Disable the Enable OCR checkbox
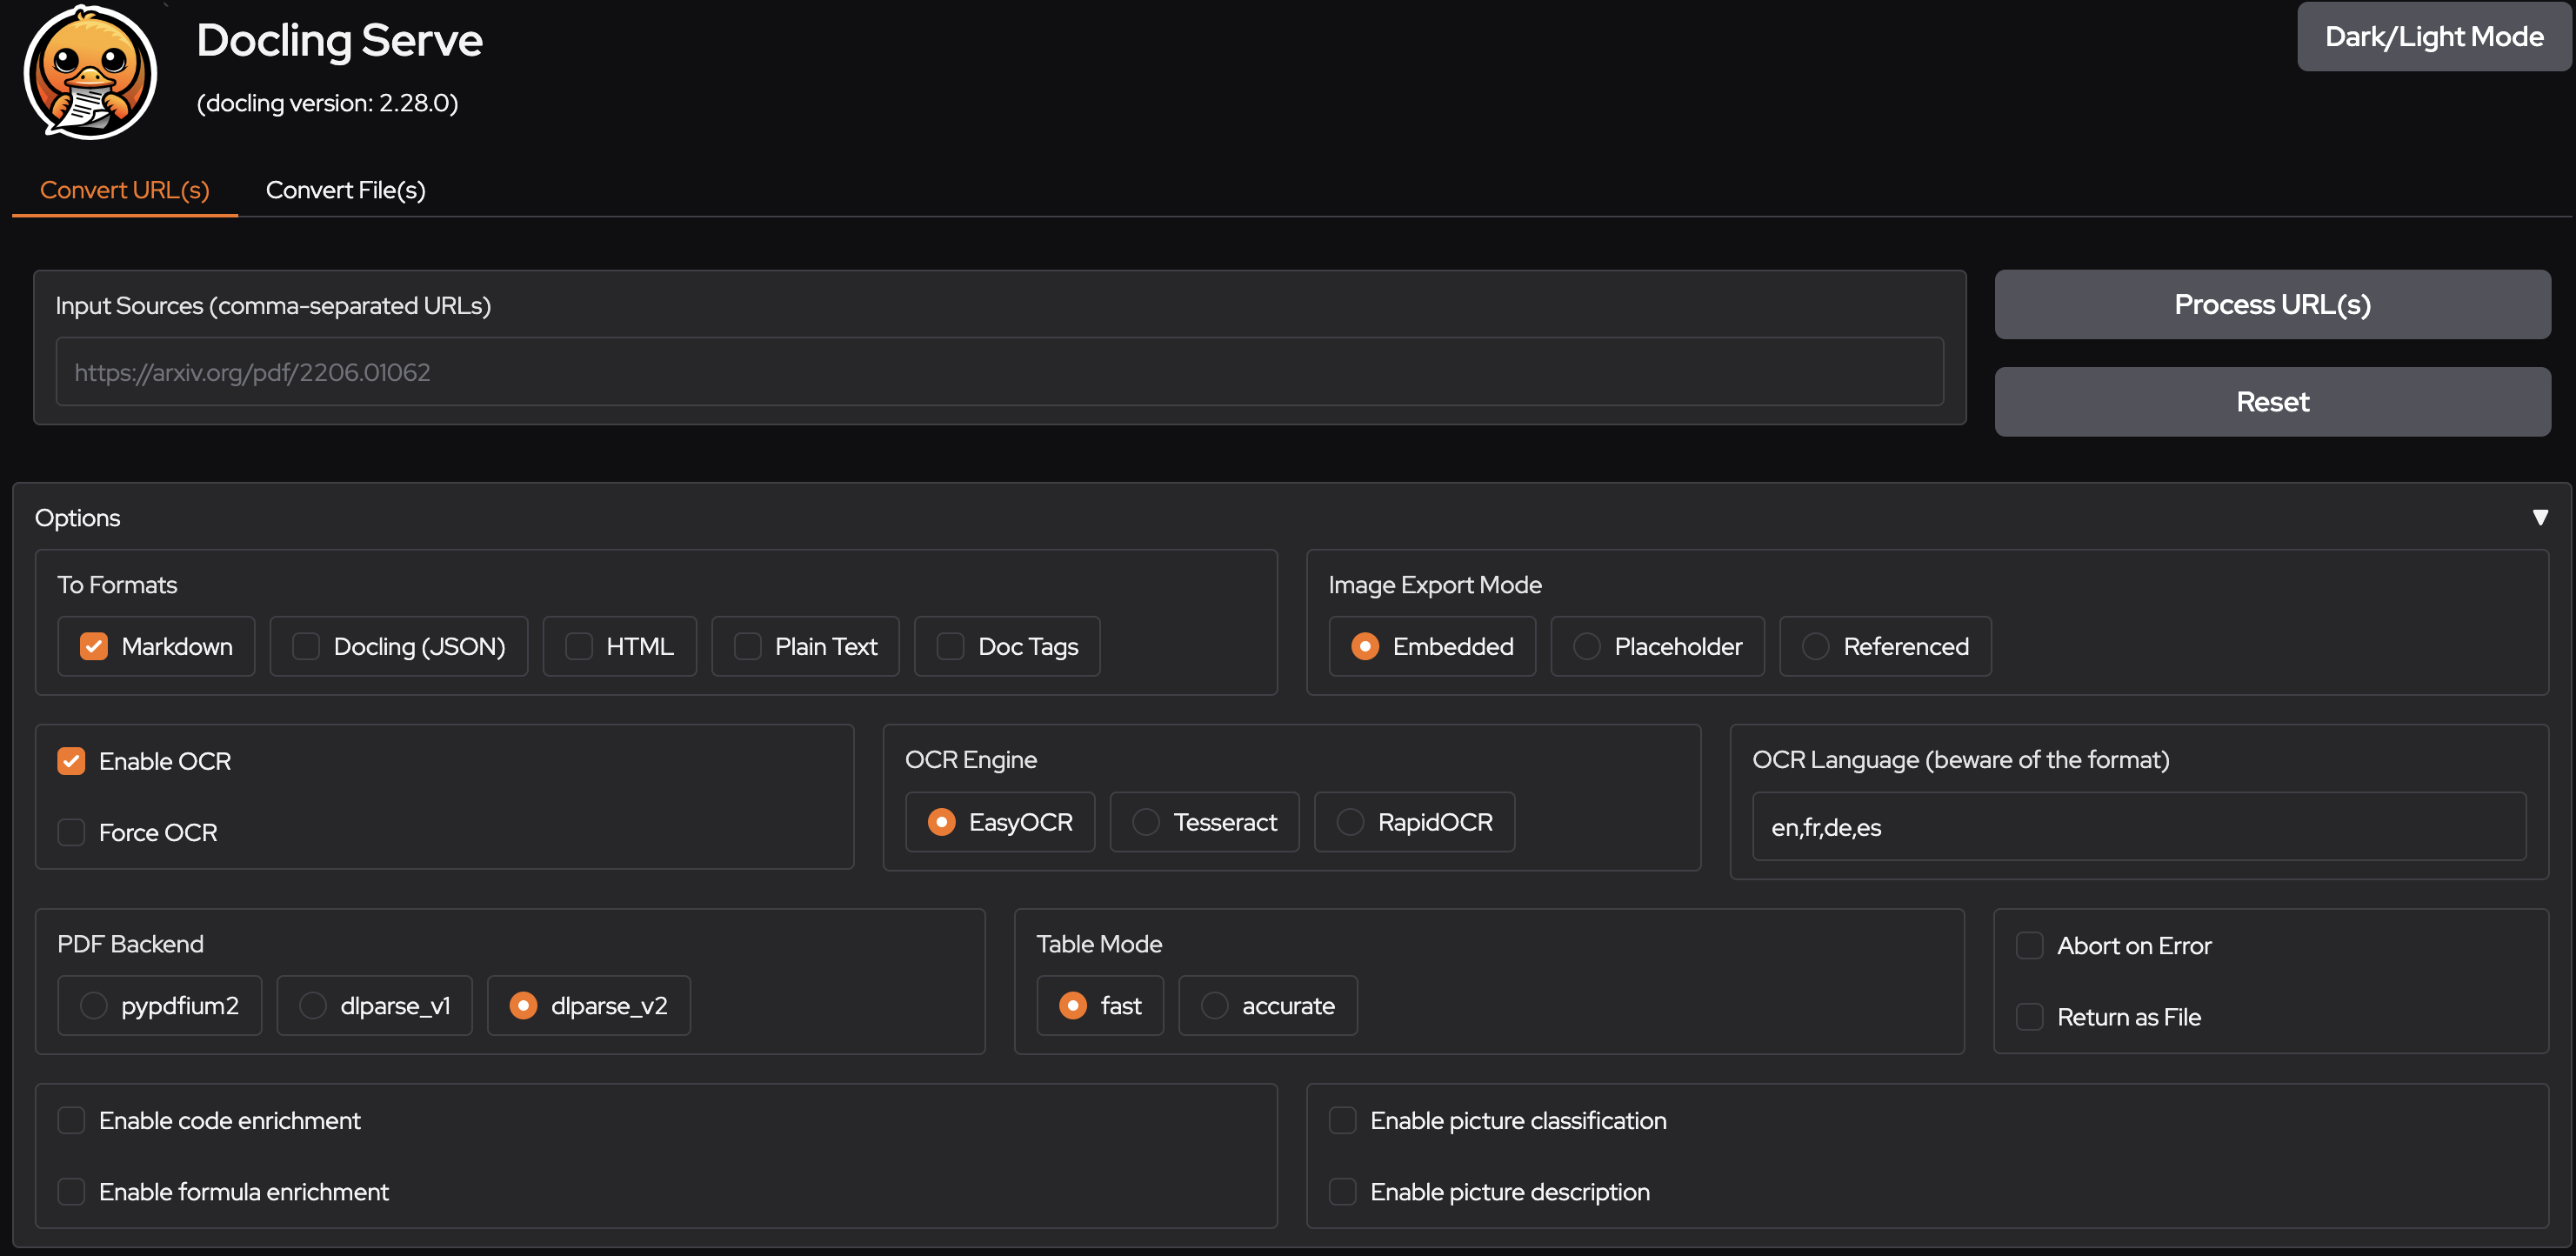2576x1256 pixels. click(71, 761)
